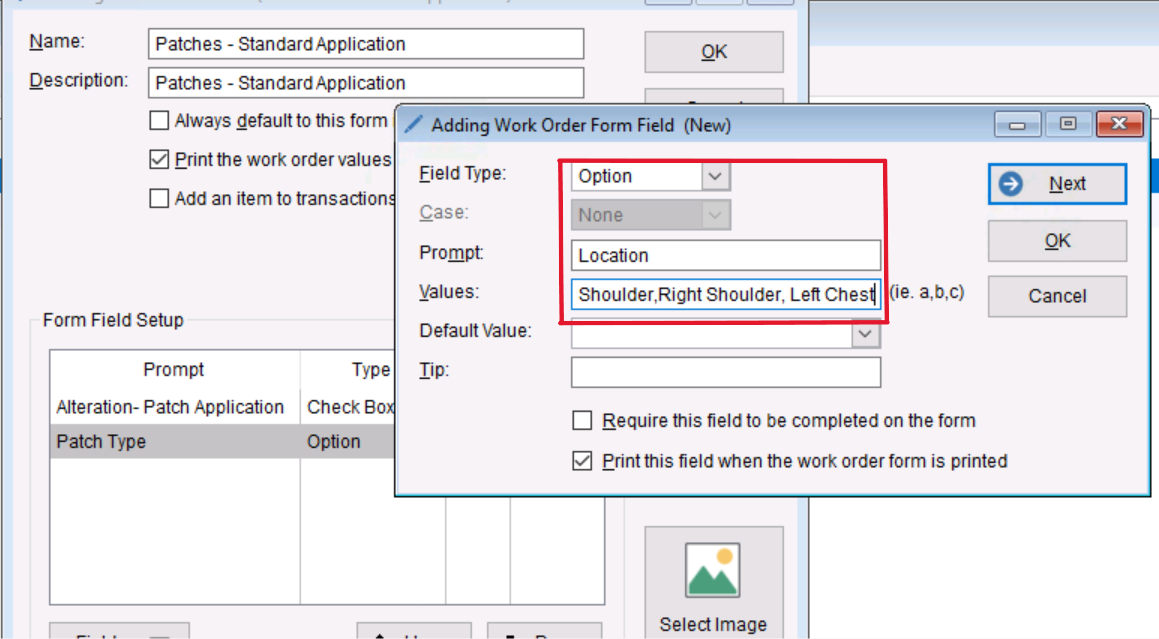Close the Adding Work Order Form Field dialog
The width and height of the screenshot is (1159, 639).
pos(1119,125)
